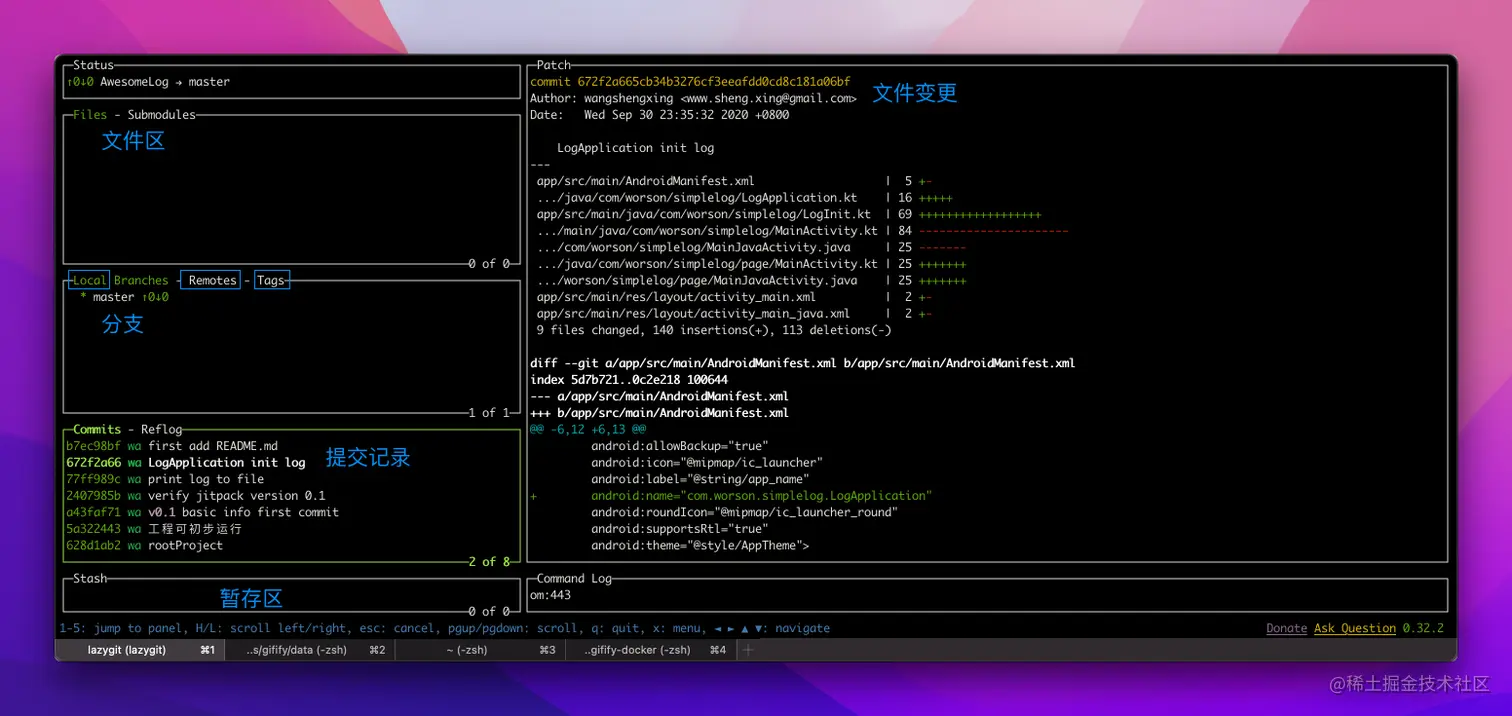This screenshot has height=716, width=1512.
Task: Switch to the Submodules tab
Action: tap(162, 115)
